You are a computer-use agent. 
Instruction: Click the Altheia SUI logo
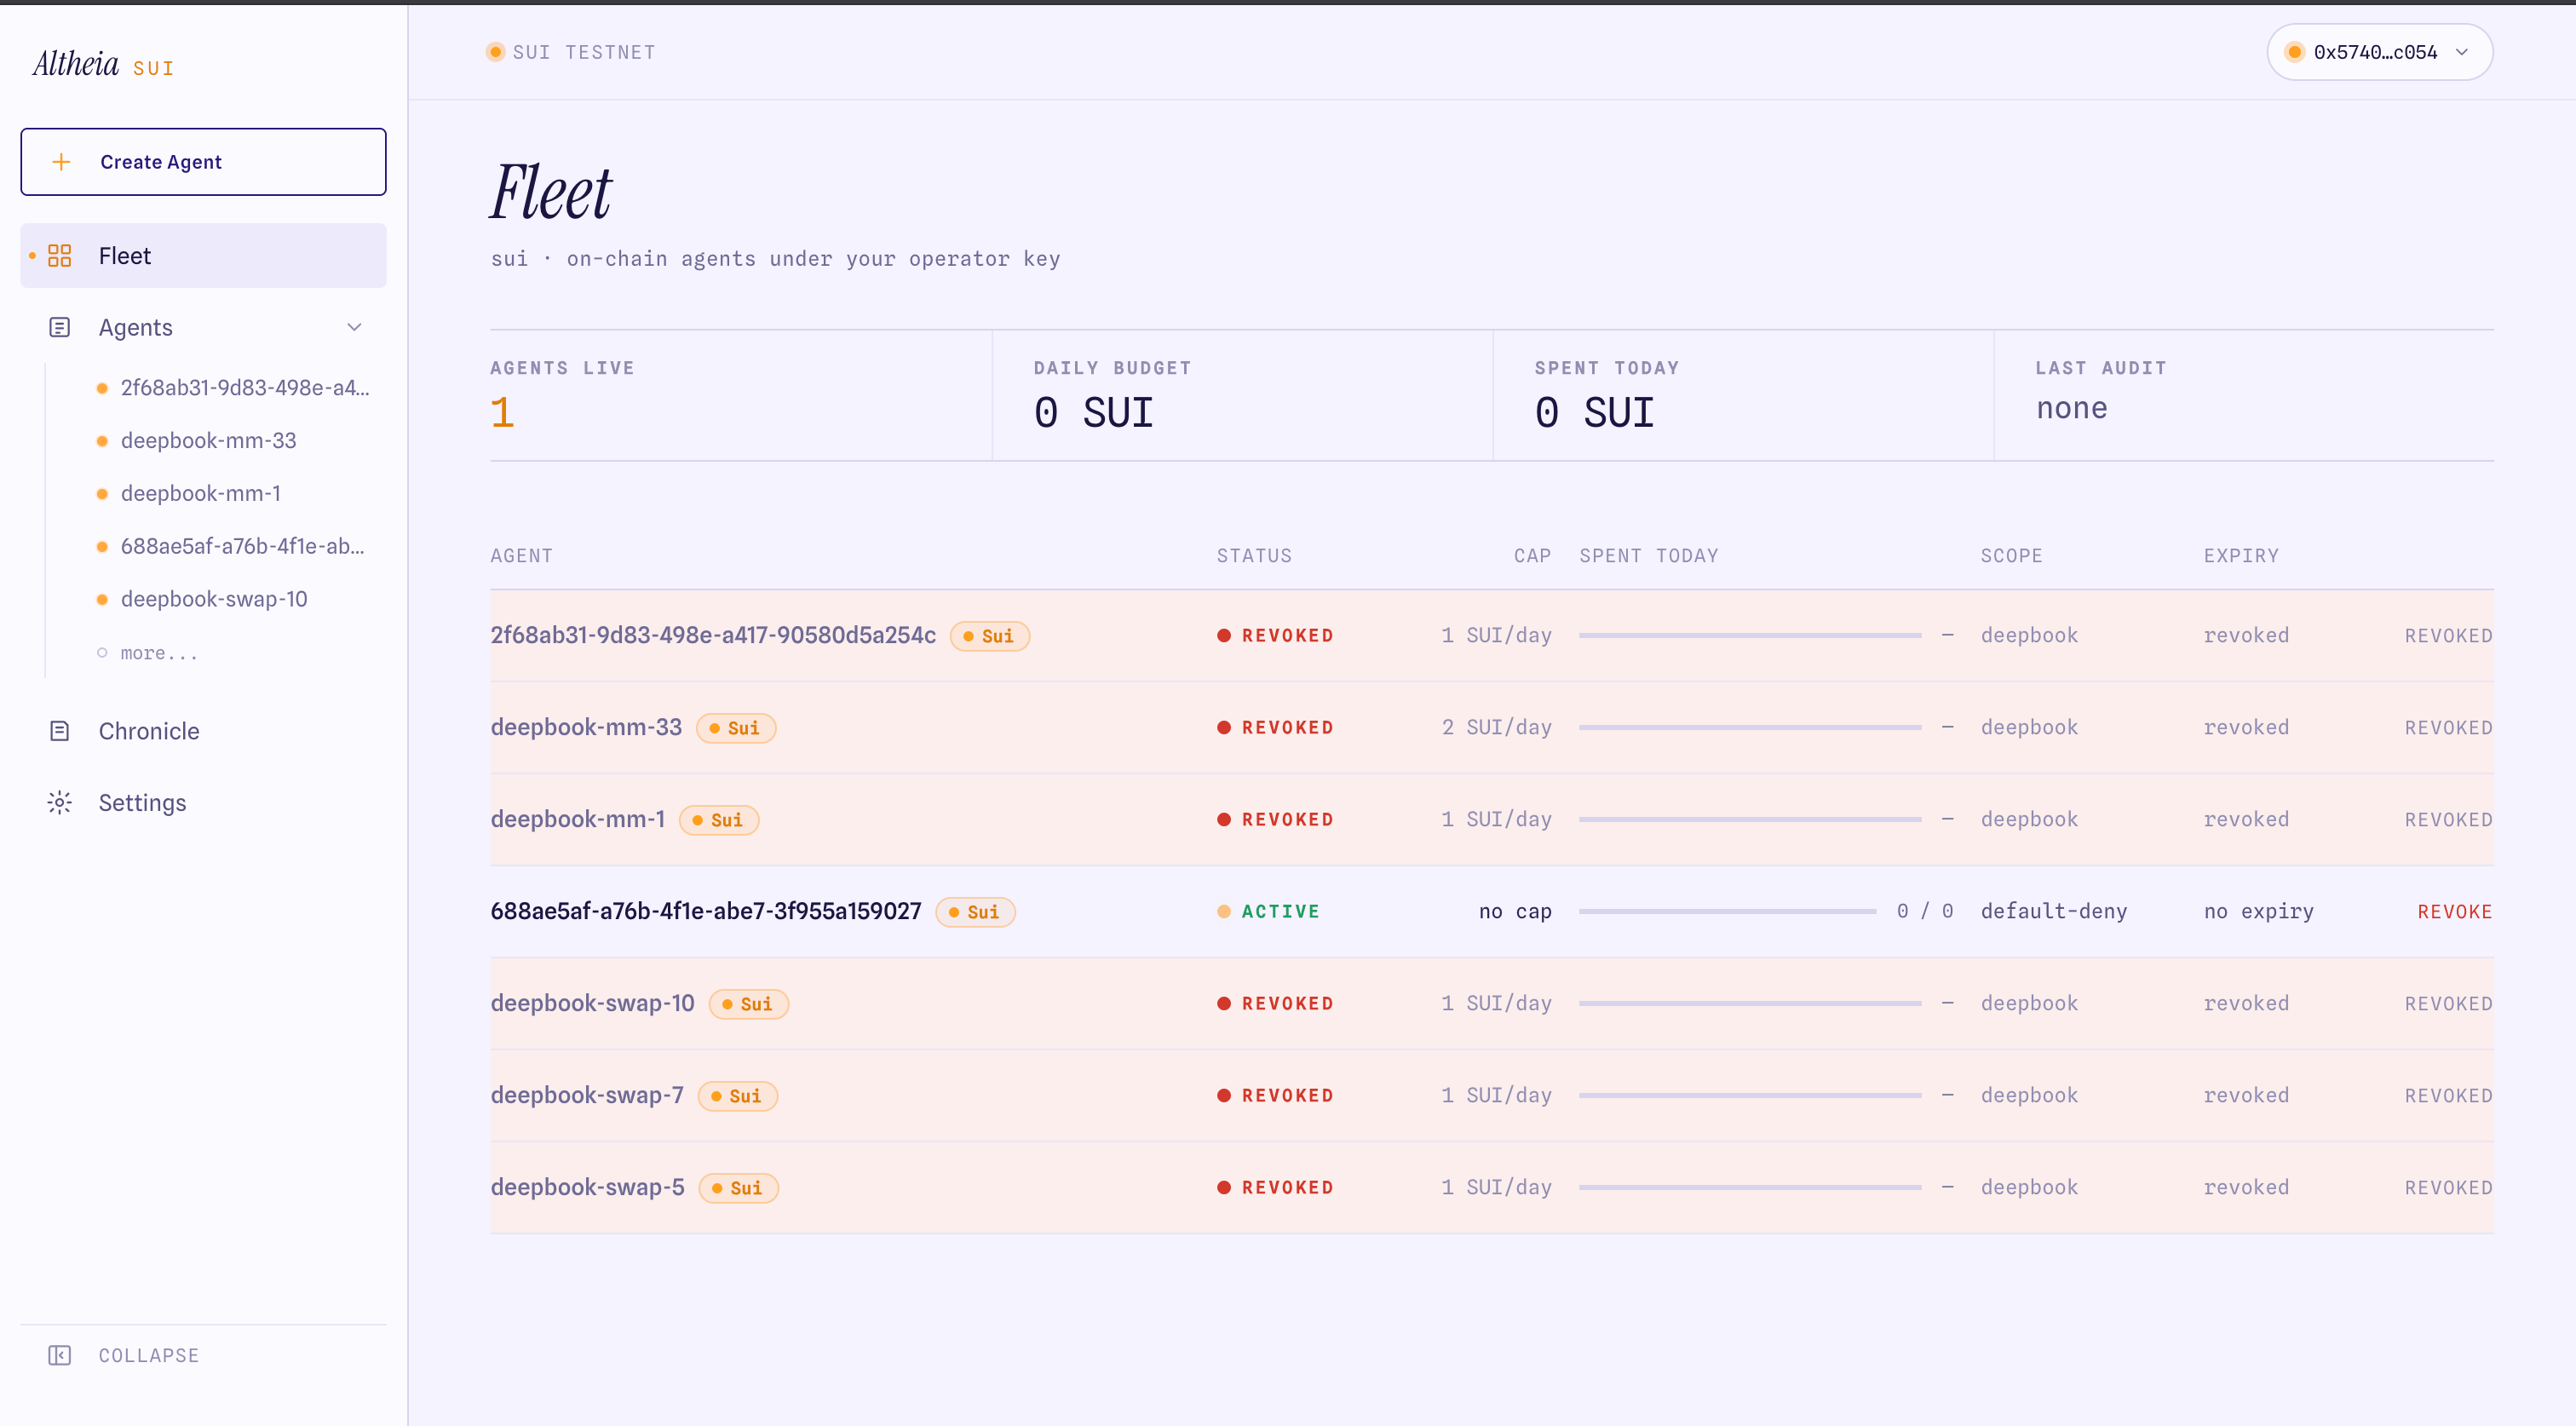tap(104, 64)
